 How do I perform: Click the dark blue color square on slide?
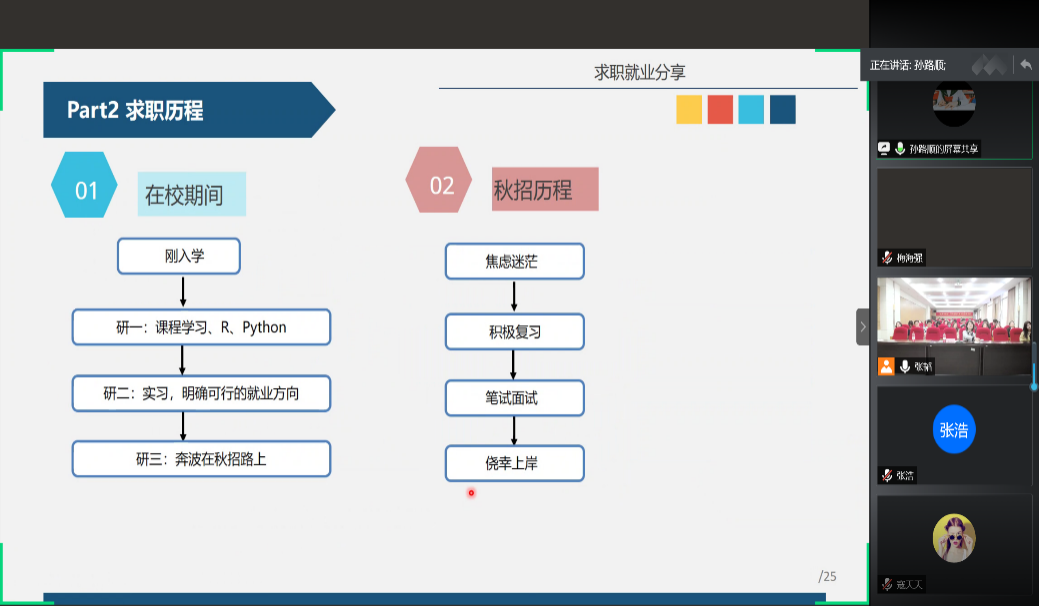pos(782,110)
